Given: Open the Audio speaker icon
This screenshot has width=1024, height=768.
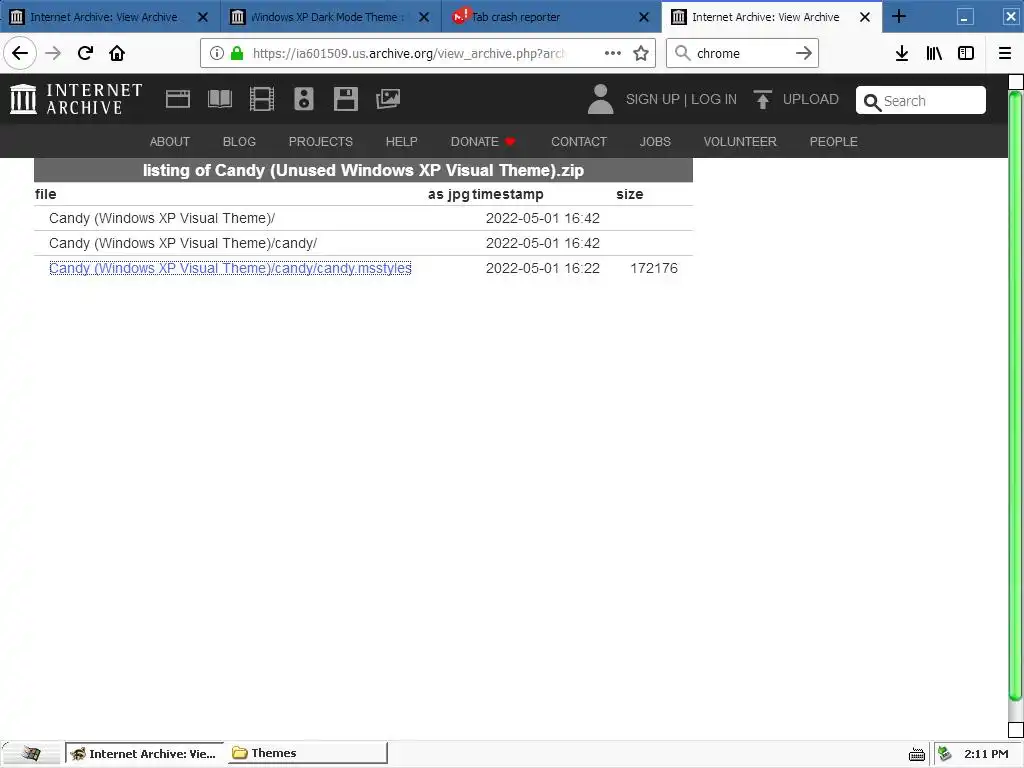Looking at the screenshot, I should (x=304, y=99).
